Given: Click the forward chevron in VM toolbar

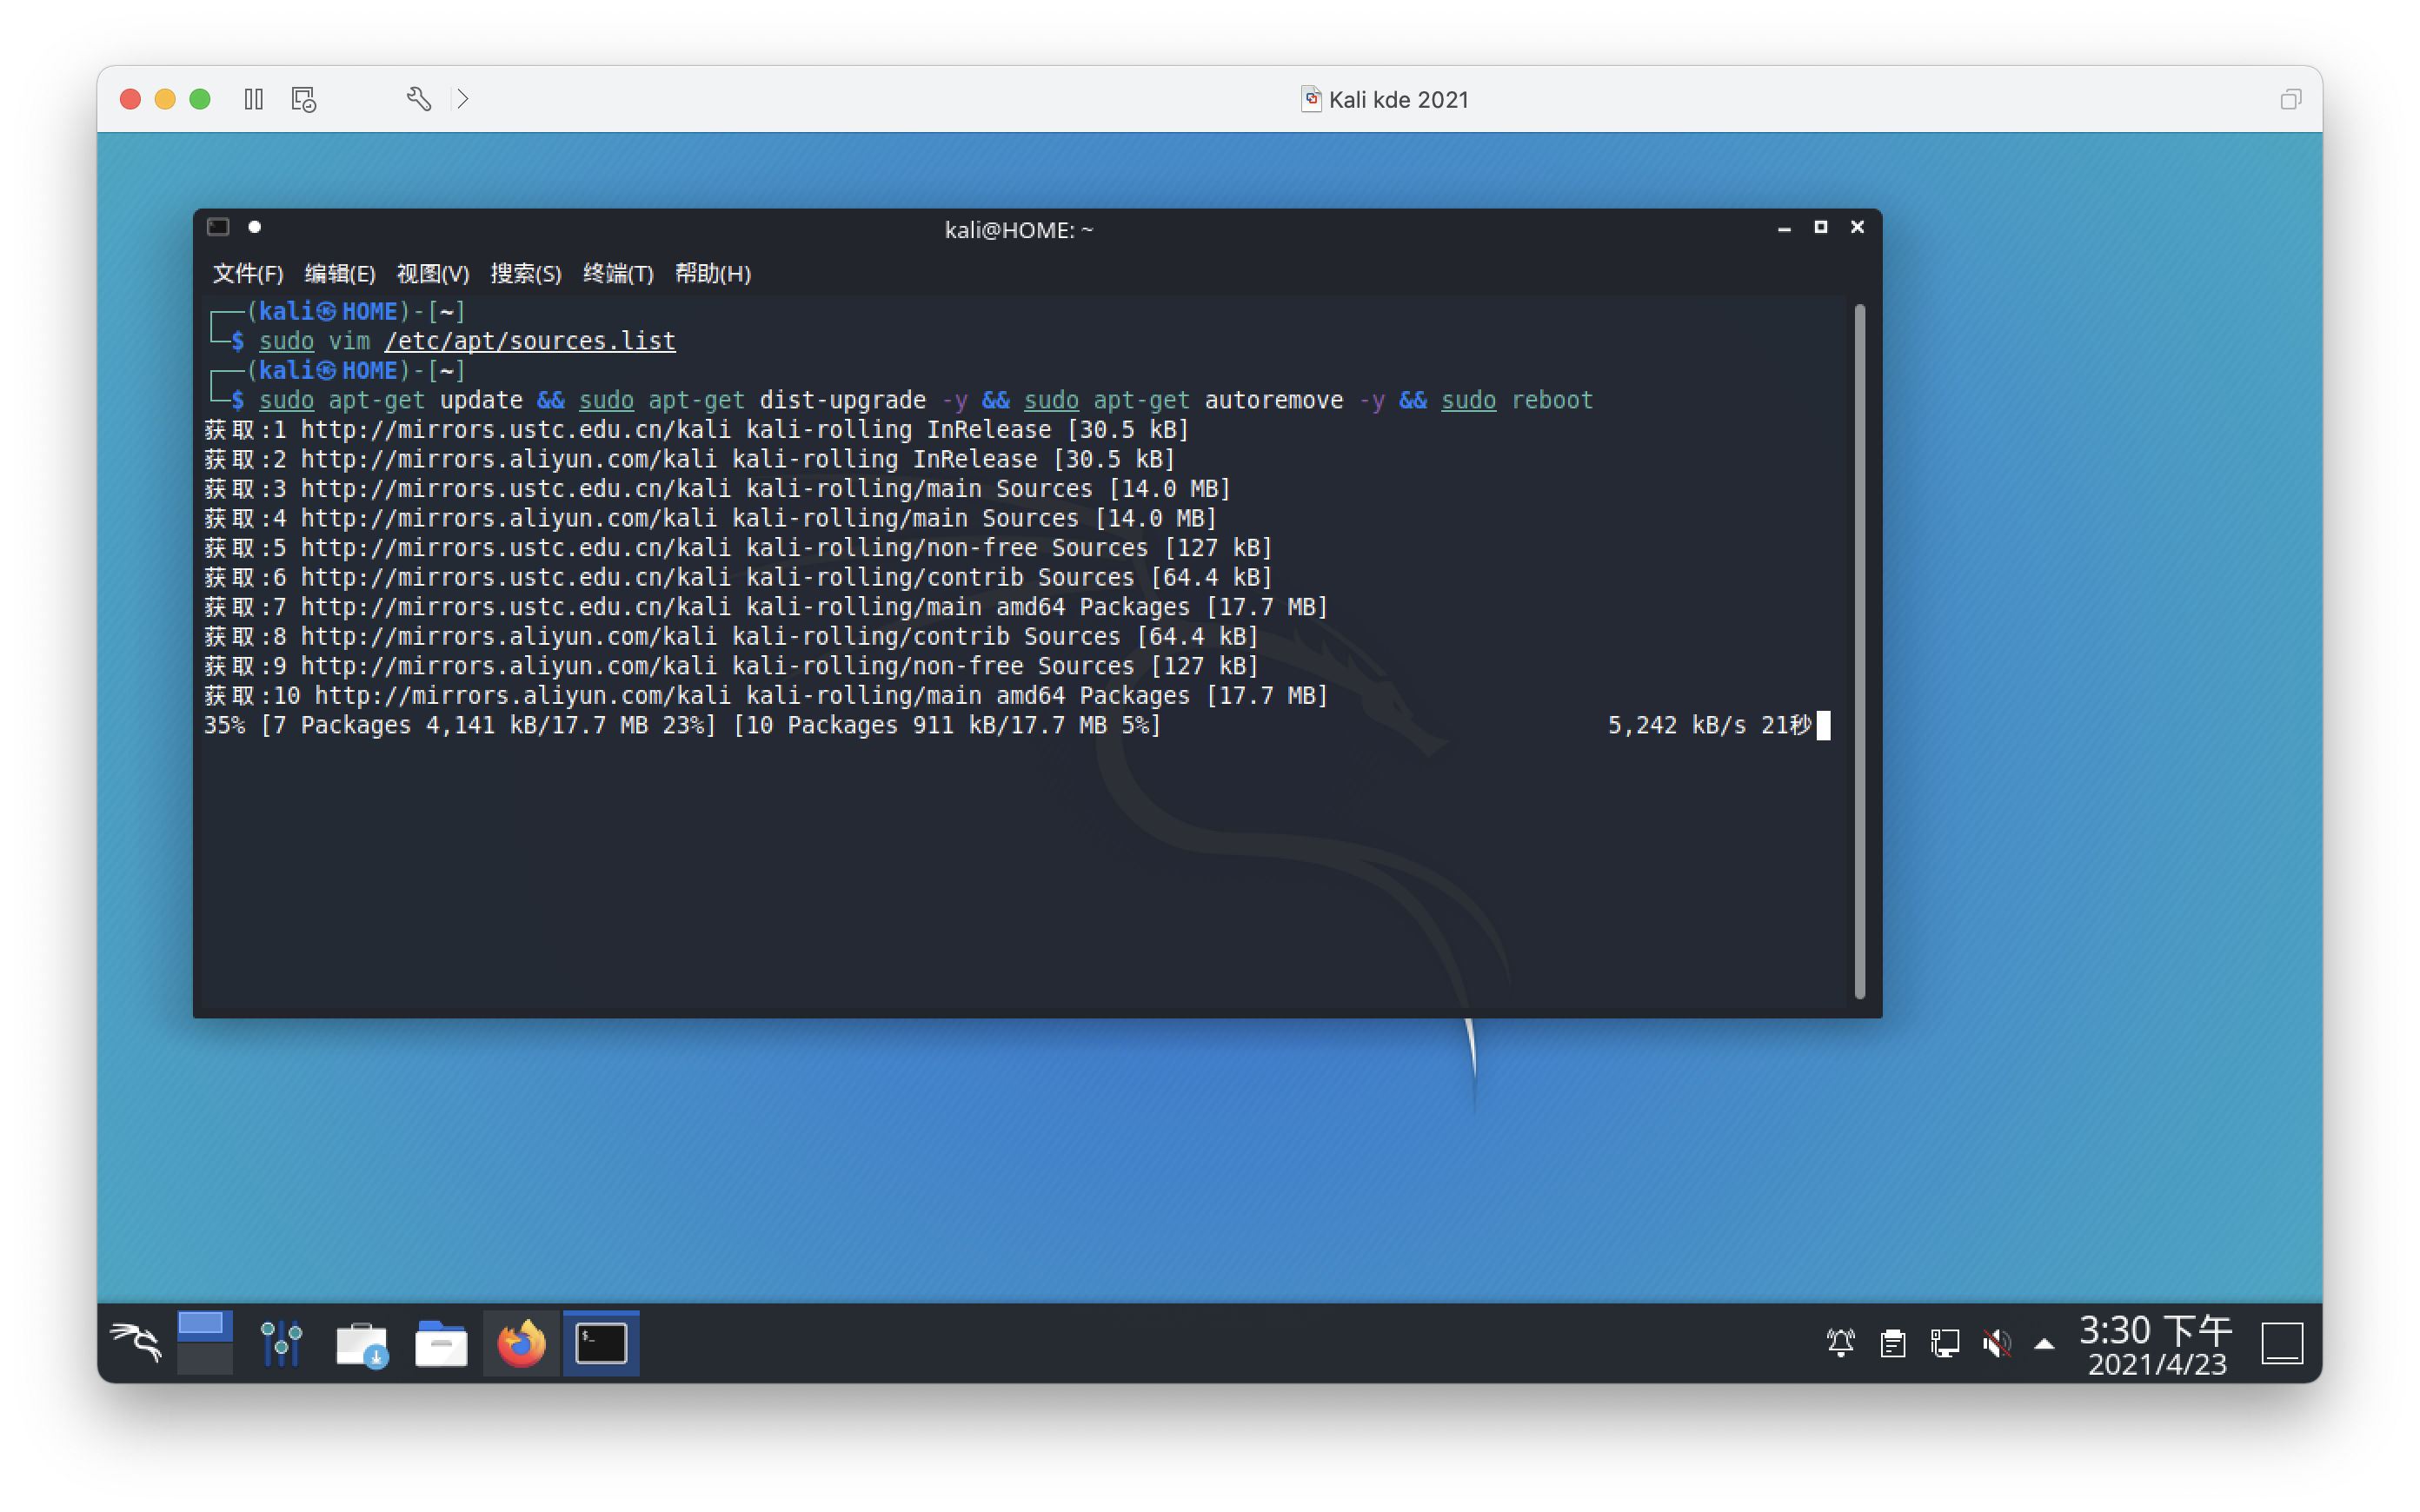Looking at the screenshot, I should pyautogui.click(x=463, y=99).
